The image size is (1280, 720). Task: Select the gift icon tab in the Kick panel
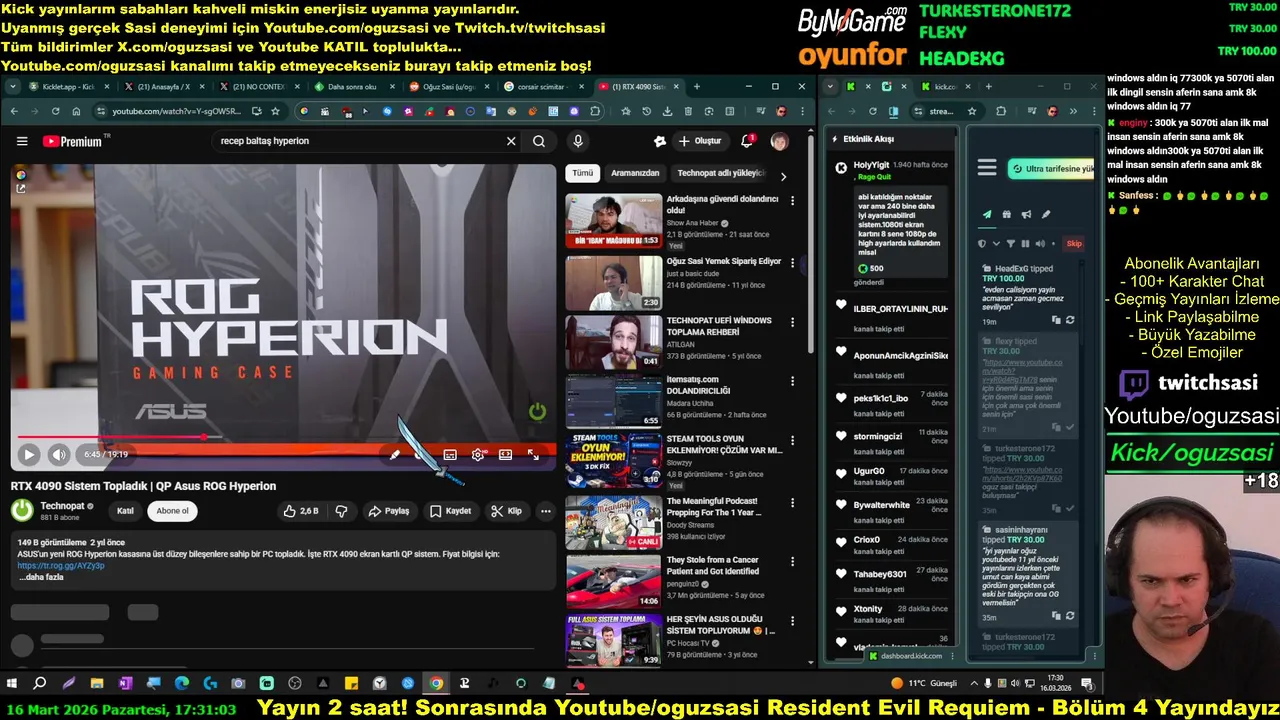[1007, 214]
